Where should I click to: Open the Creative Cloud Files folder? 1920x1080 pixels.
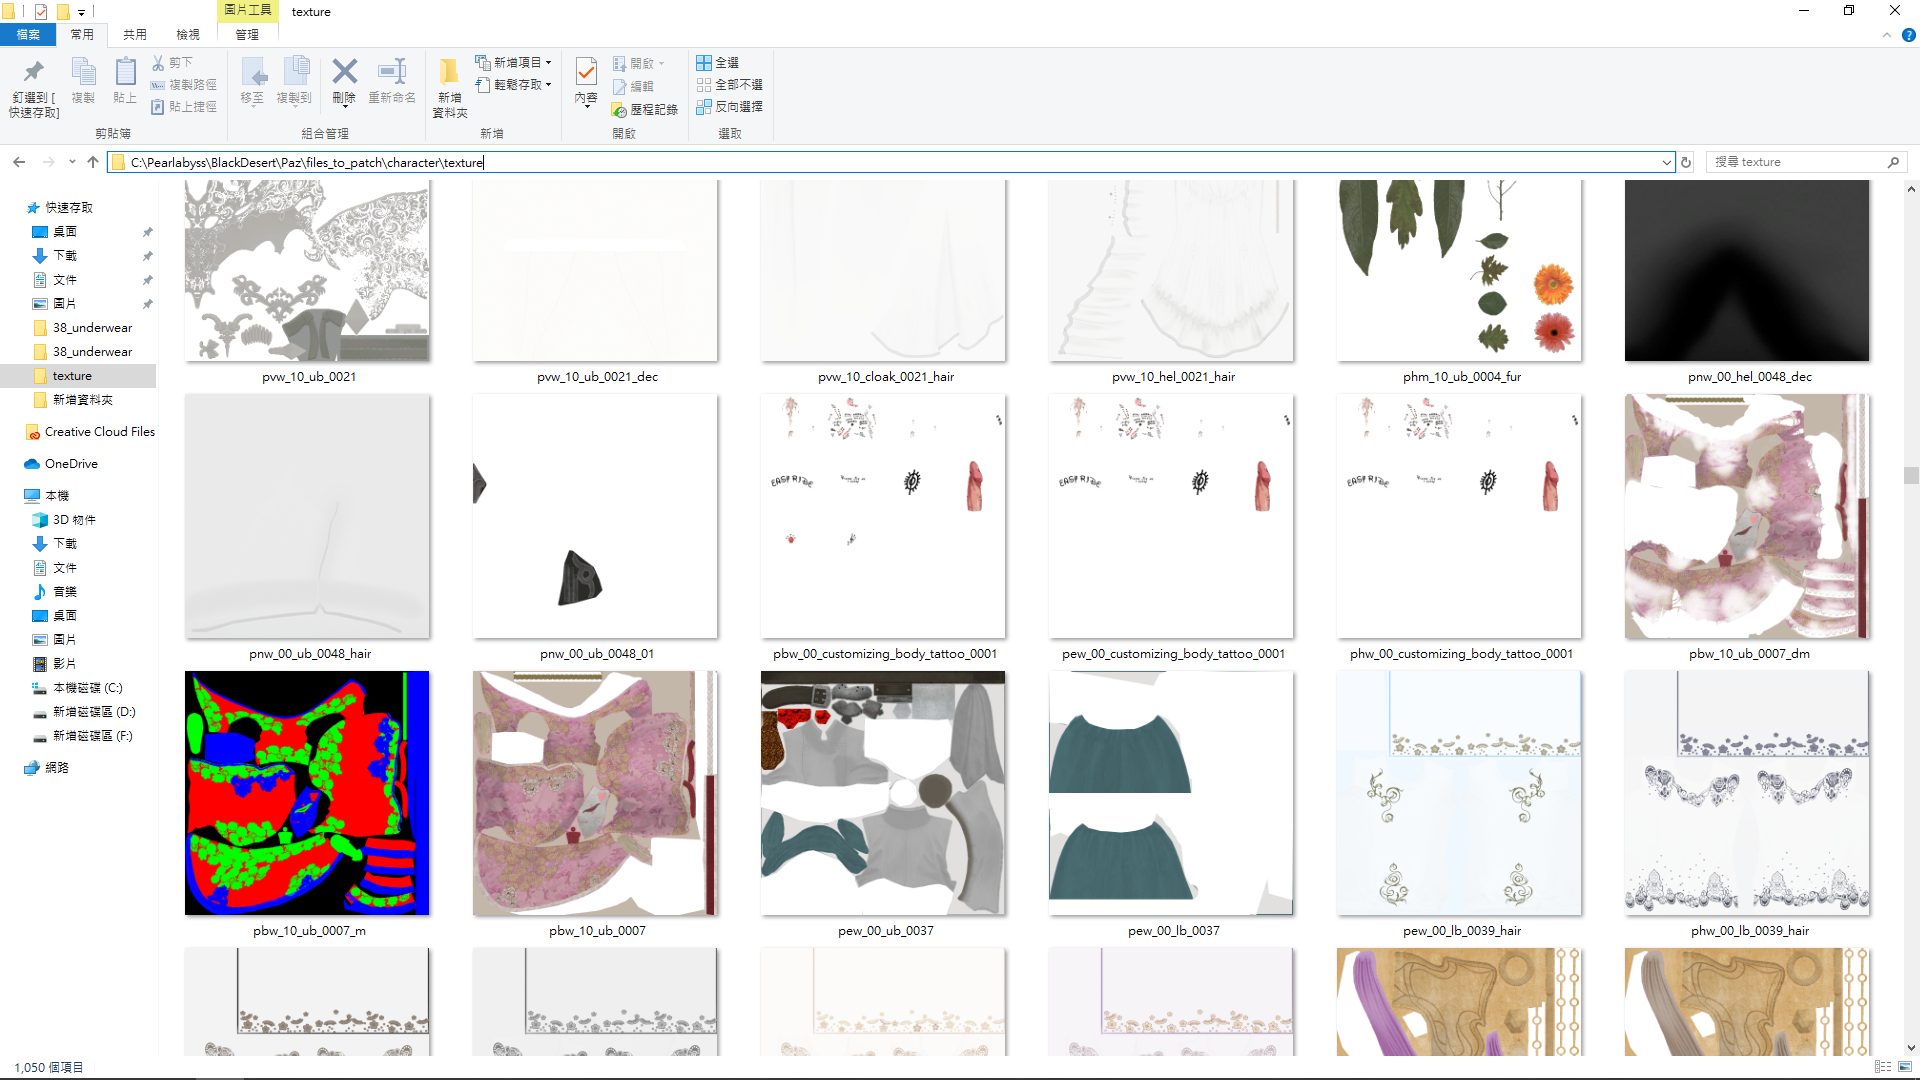pyautogui.click(x=99, y=432)
